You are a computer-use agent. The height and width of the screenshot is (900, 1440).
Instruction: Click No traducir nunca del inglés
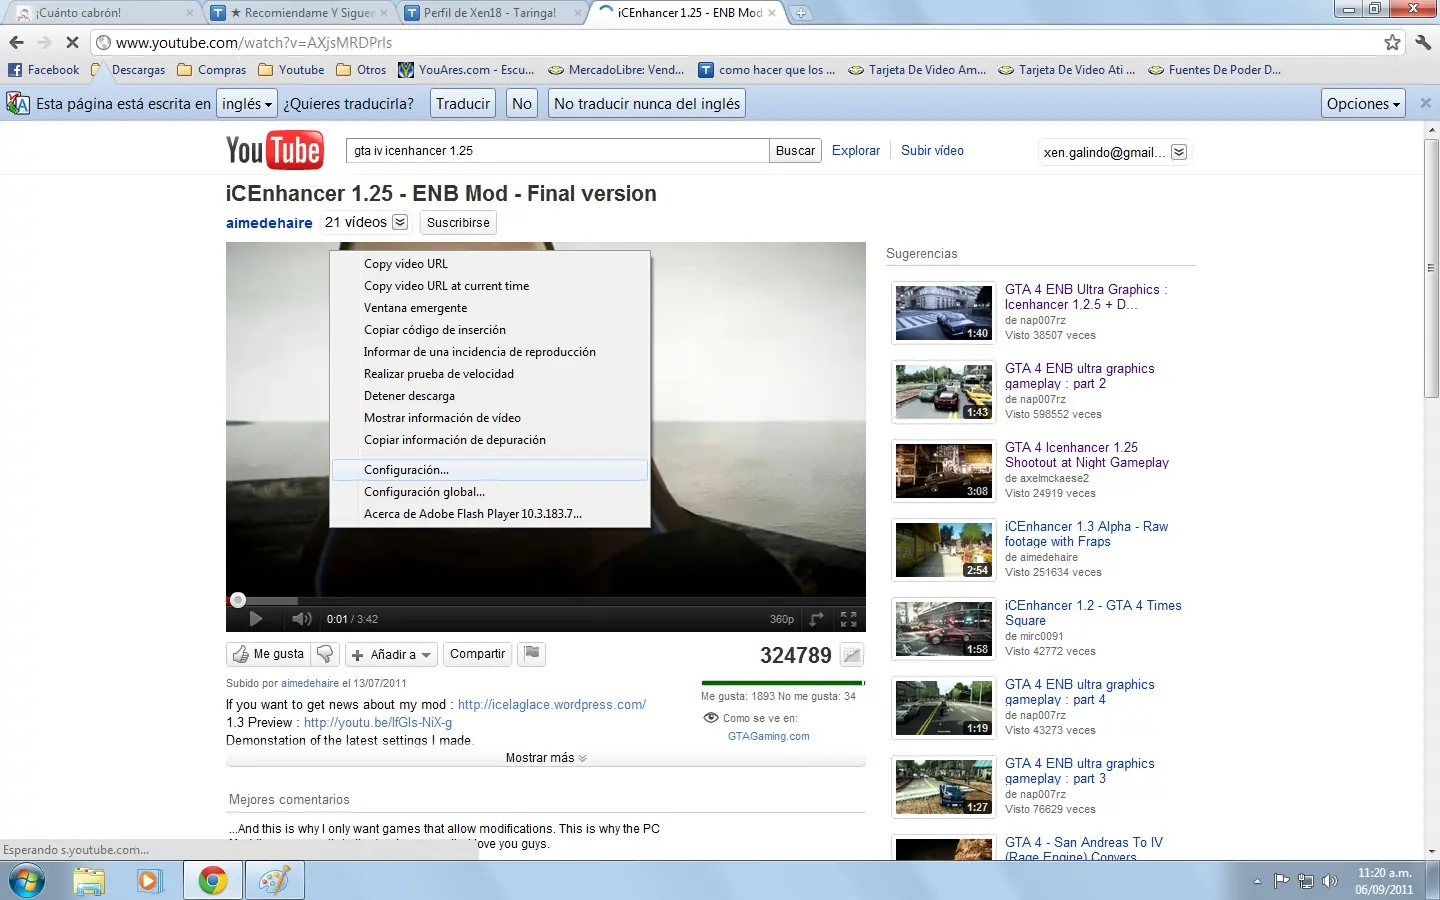(647, 103)
